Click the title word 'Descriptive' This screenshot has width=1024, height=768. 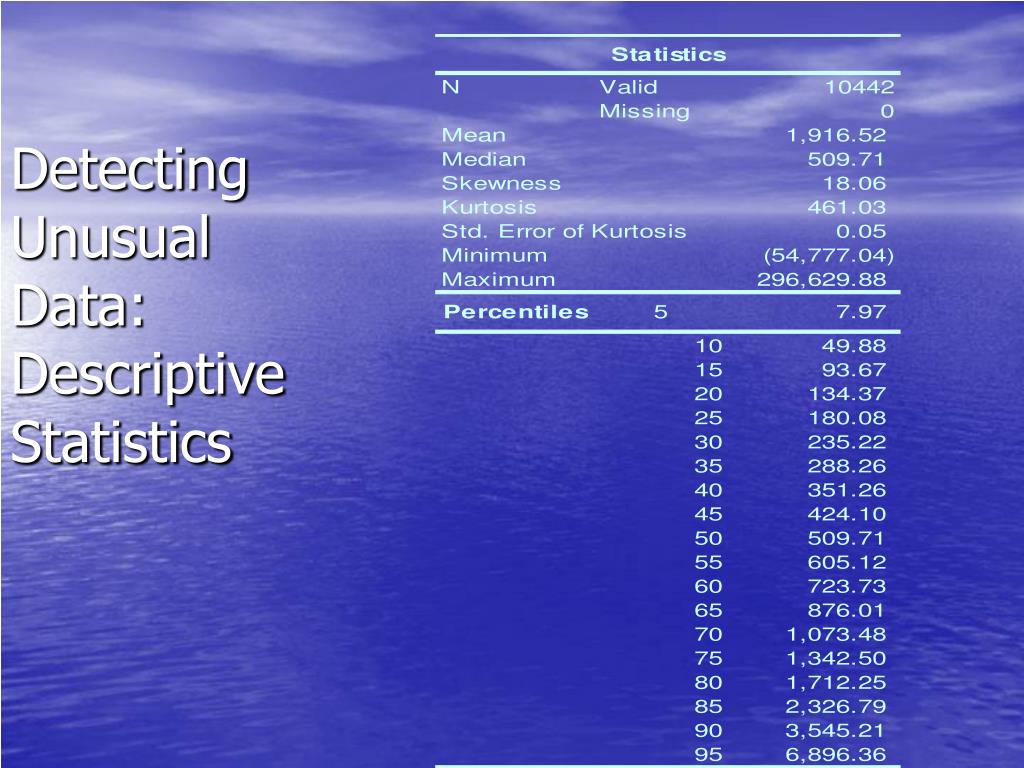click(149, 376)
